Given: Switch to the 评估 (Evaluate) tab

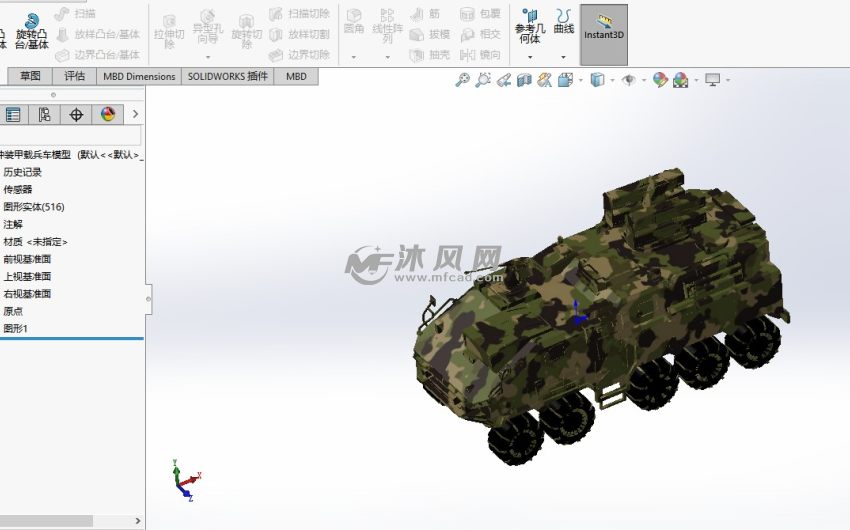Looking at the screenshot, I should click(x=74, y=76).
